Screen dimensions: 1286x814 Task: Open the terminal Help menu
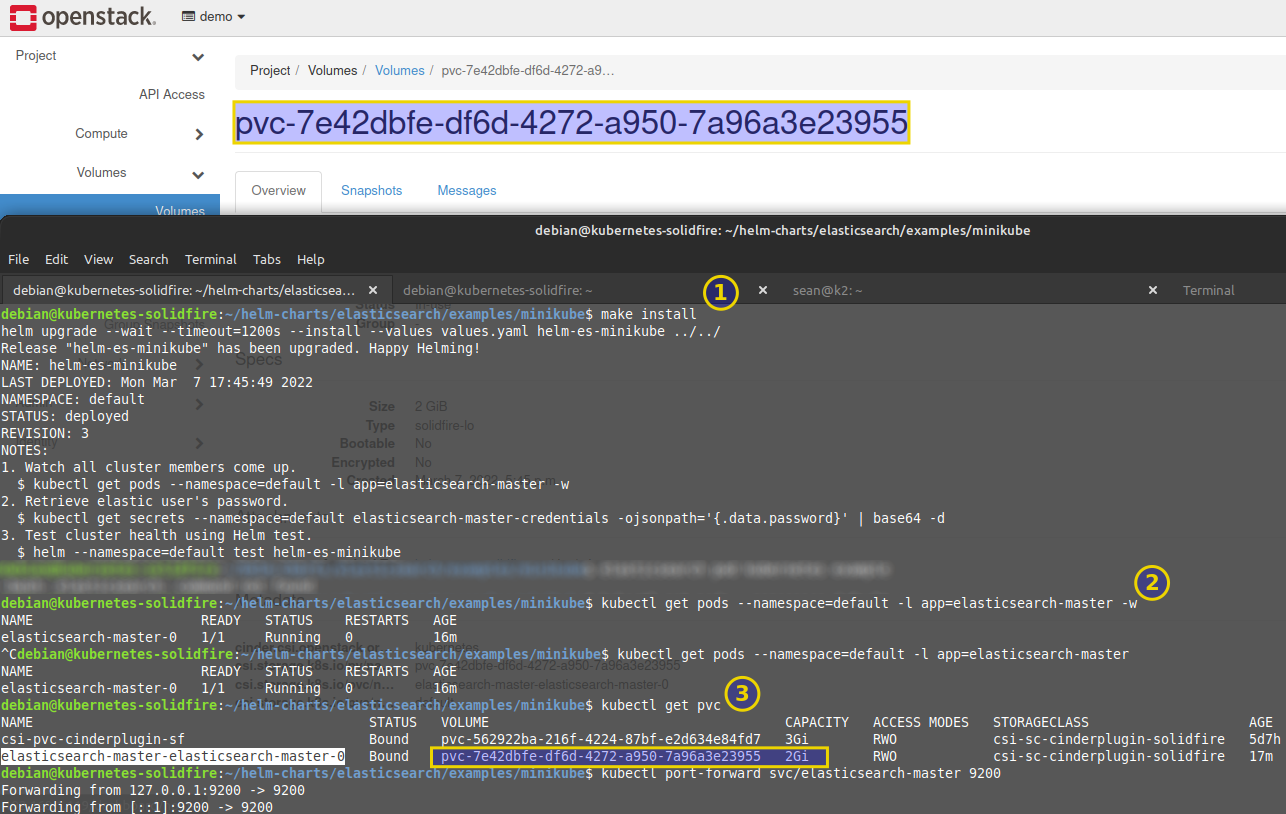pos(311,260)
